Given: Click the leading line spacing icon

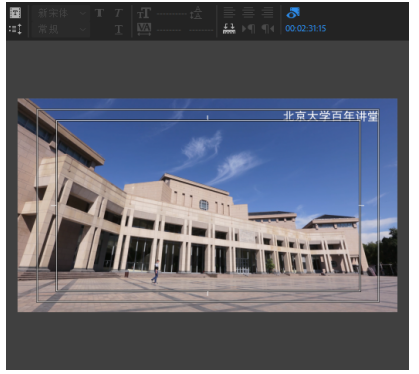Looking at the screenshot, I should pyautogui.click(x=196, y=13).
